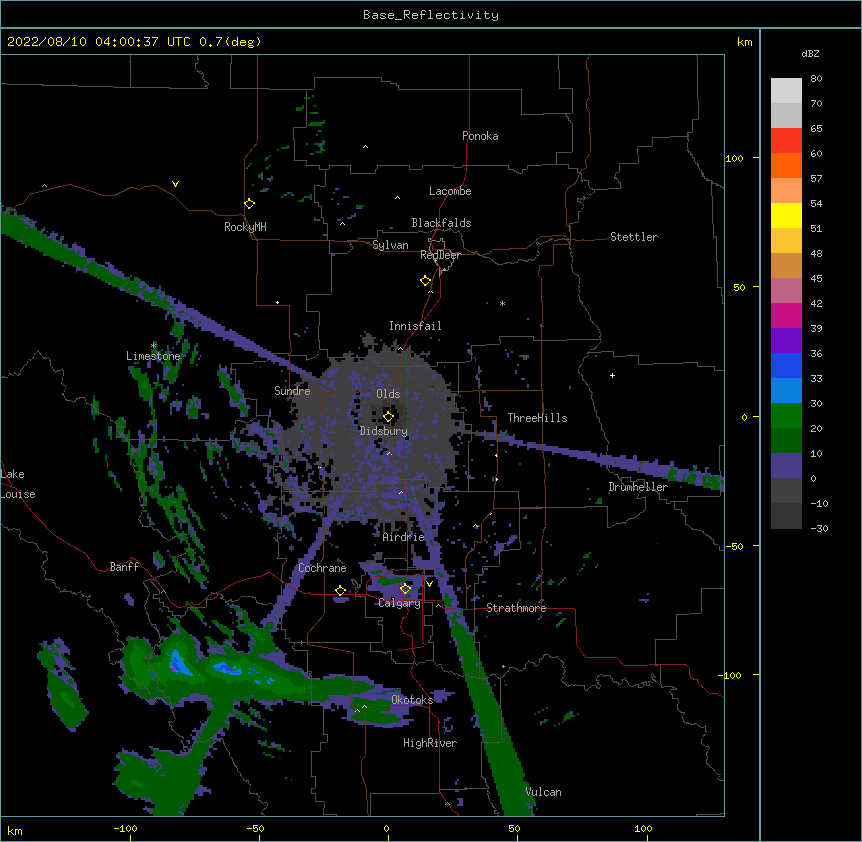Select the dark green 20–10 dBZ legend swatch
This screenshot has width=862, height=842.
pyautogui.click(x=786, y=441)
